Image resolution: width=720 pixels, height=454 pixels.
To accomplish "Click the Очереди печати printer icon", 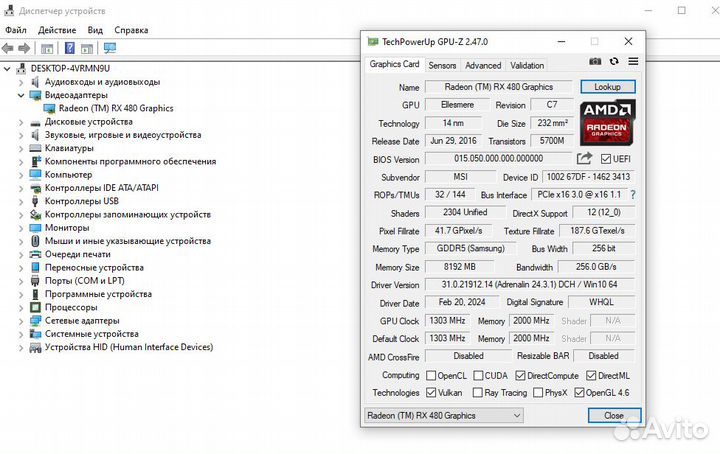I will click(x=35, y=254).
